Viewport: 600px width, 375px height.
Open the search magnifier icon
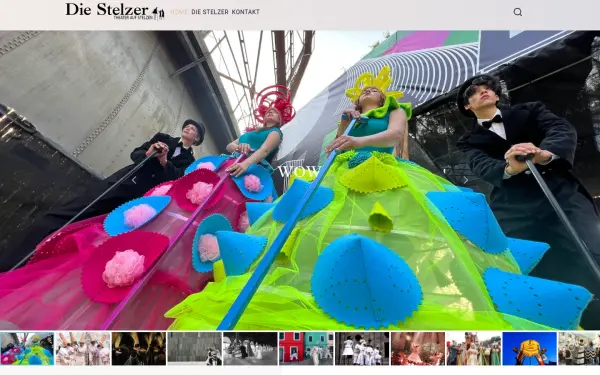click(517, 12)
